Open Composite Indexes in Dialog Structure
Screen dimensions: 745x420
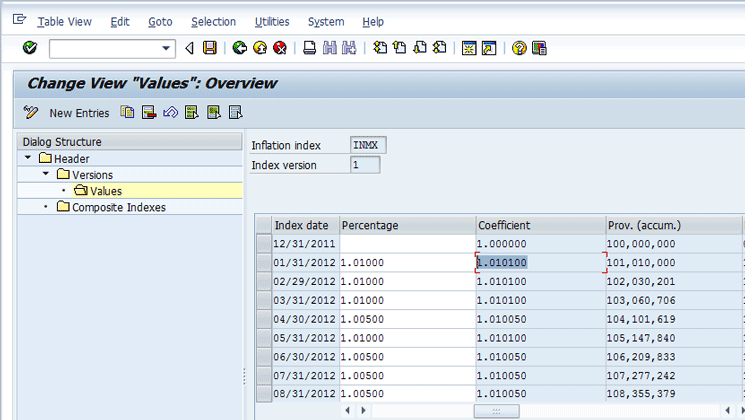[118, 207]
